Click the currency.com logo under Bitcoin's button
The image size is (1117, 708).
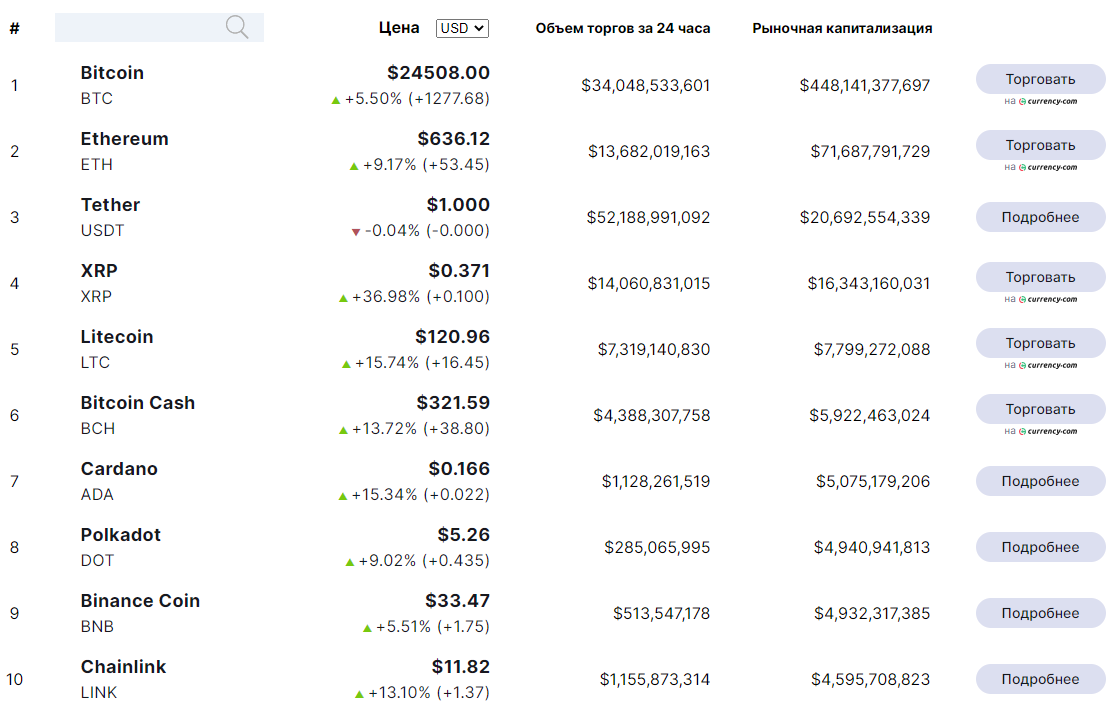click(1046, 101)
